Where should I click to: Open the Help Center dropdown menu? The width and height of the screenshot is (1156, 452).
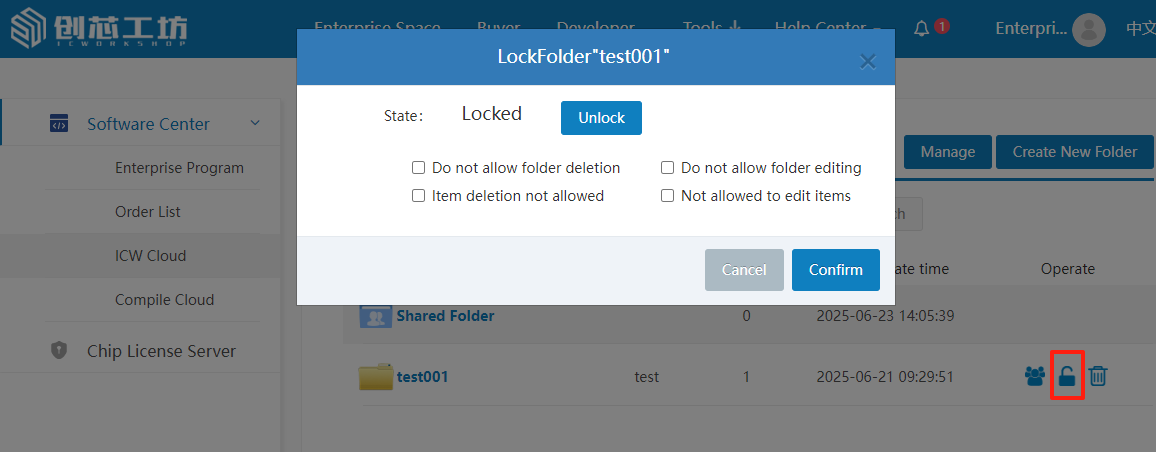click(x=827, y=28)
